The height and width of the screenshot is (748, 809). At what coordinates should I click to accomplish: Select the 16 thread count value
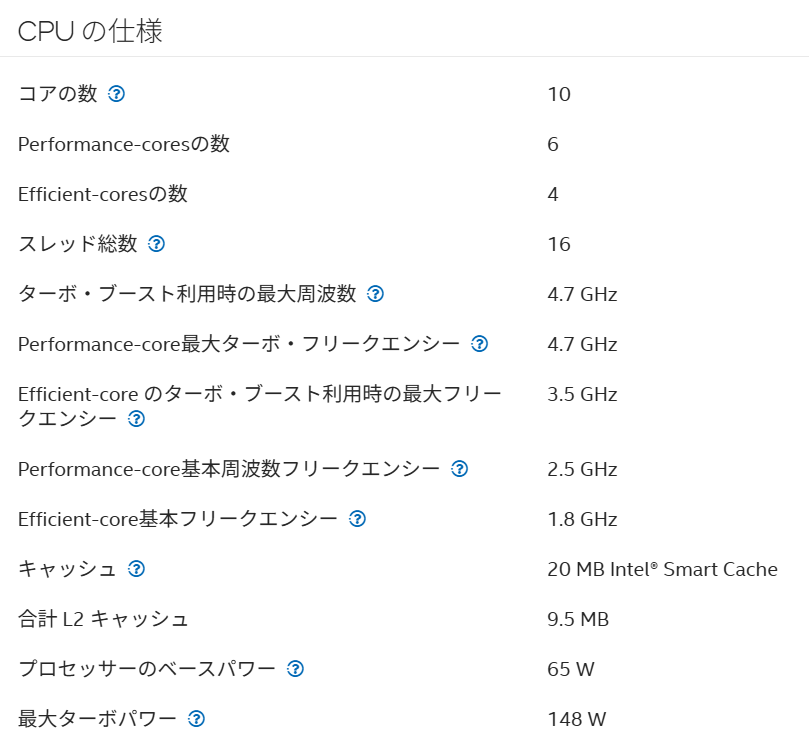[559, 244]
